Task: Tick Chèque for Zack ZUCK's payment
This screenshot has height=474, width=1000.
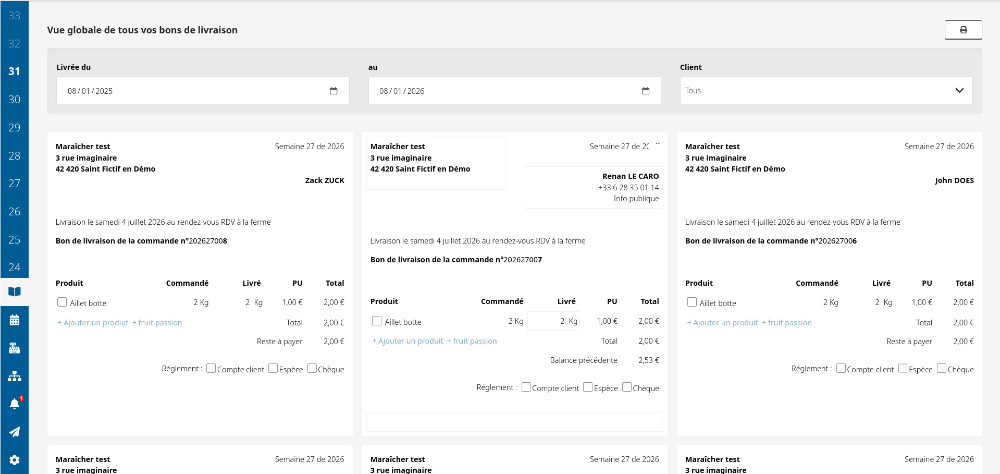Action: pyautogui.click(x=312, y=368)
